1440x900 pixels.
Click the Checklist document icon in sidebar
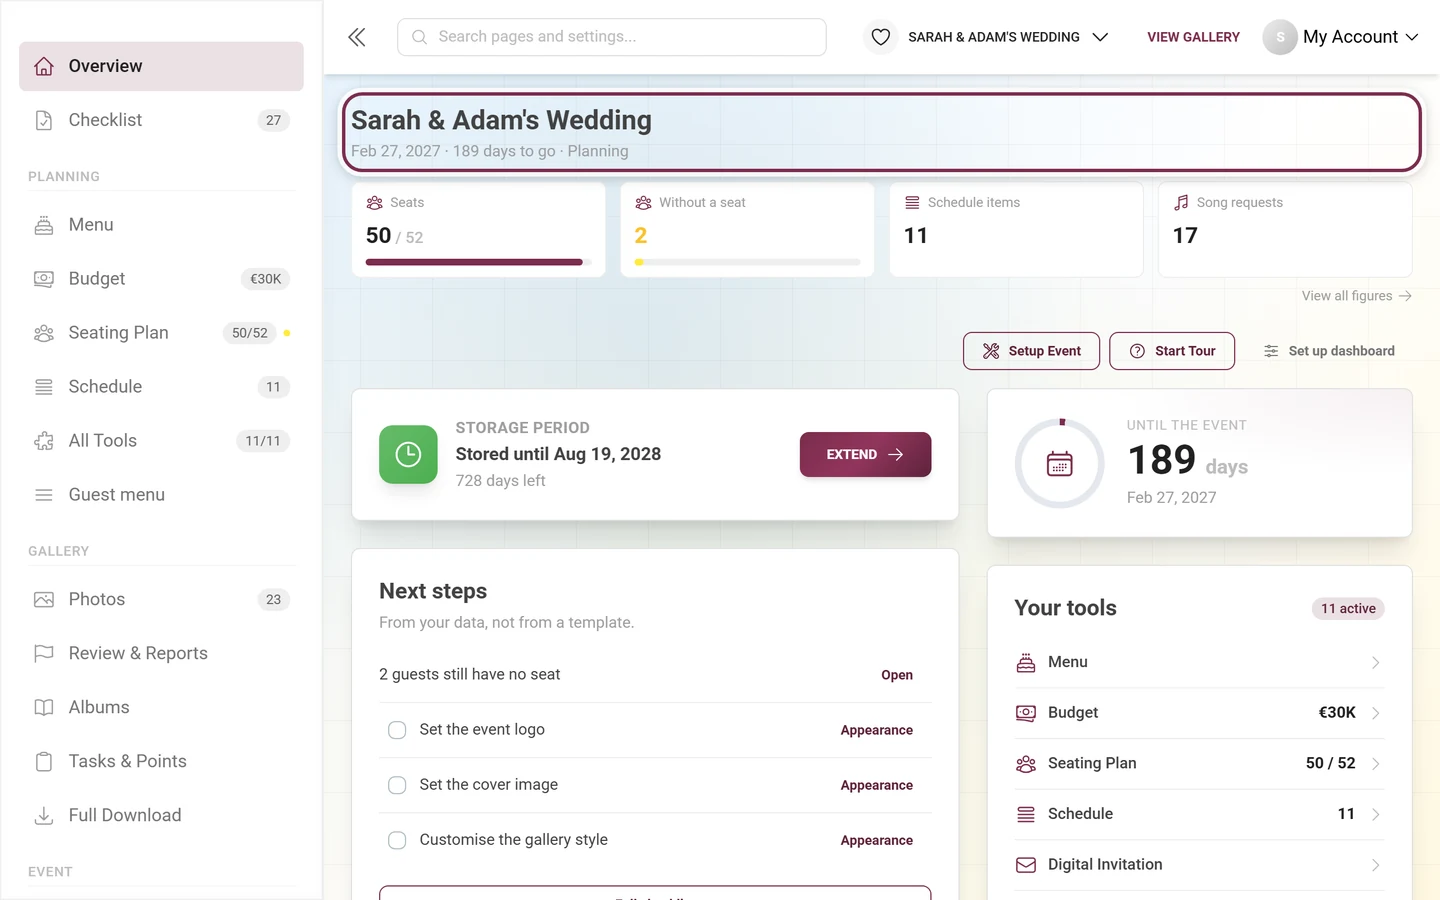coord(44,120)
